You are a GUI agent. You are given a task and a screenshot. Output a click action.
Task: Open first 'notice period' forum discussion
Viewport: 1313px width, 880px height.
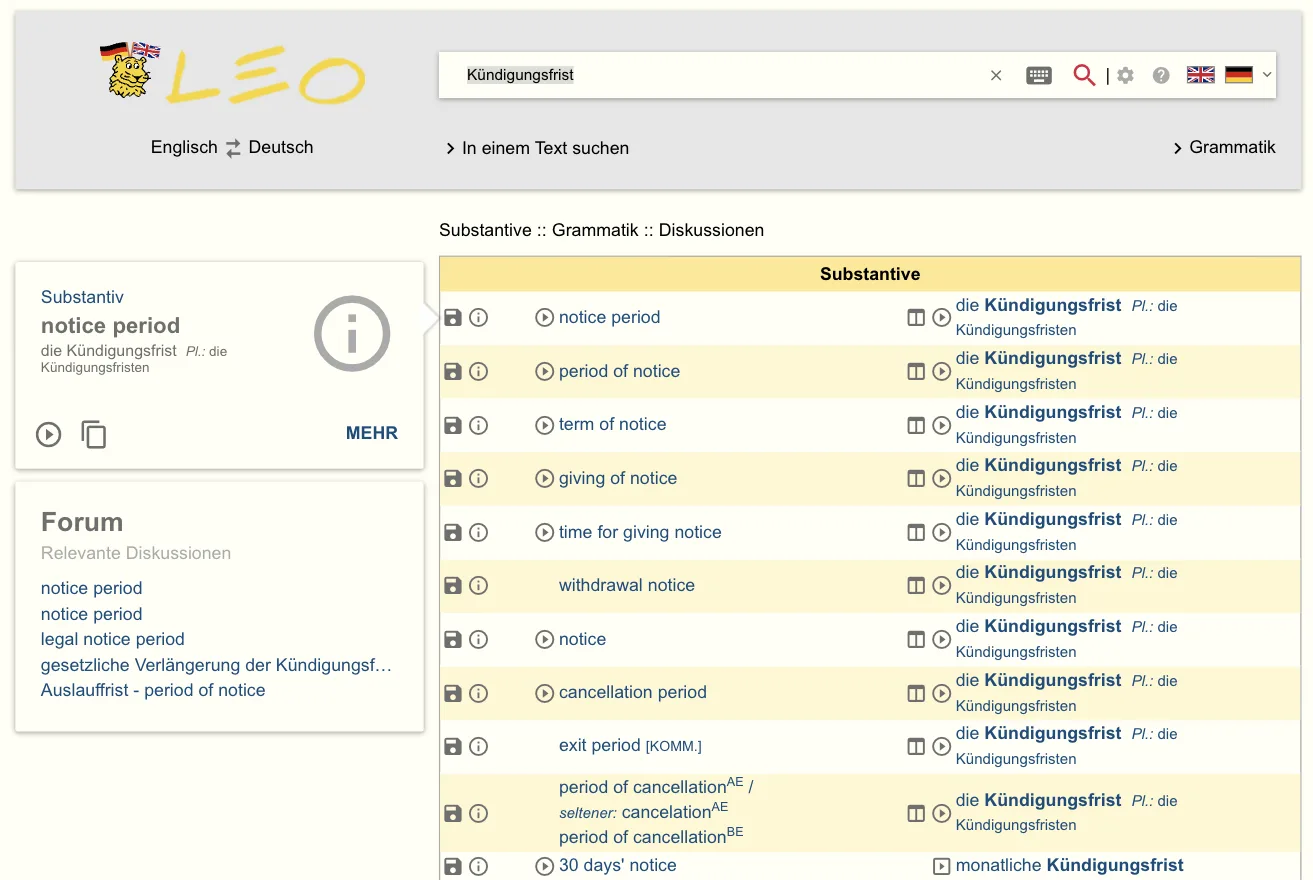(x=91, y=588)
